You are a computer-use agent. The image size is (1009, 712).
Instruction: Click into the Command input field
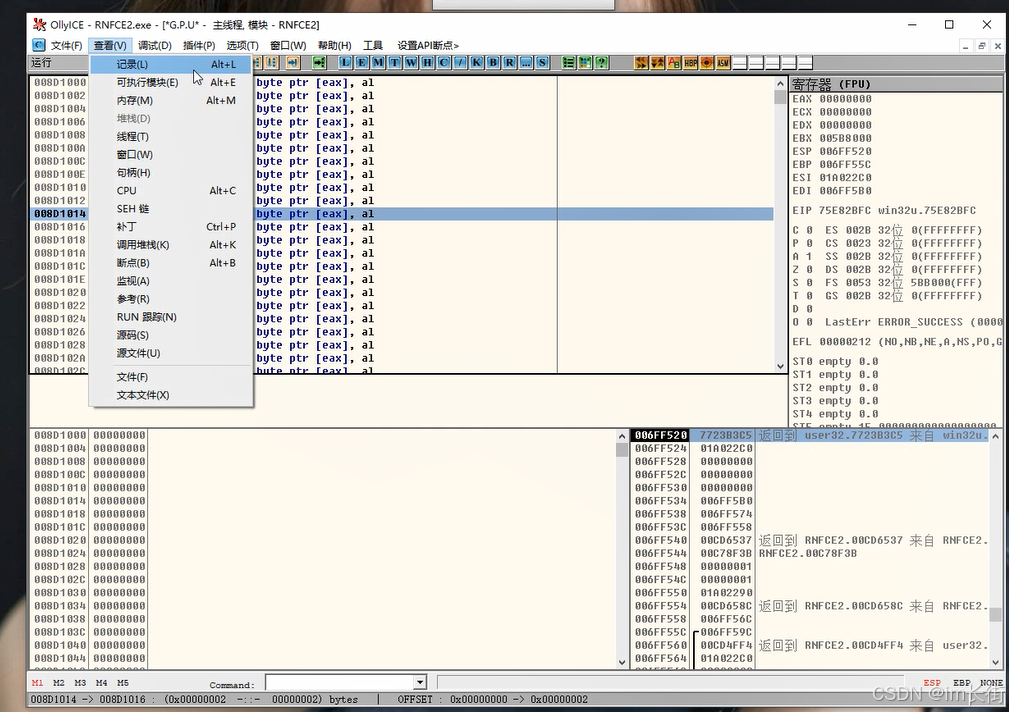tap(340, 682)
